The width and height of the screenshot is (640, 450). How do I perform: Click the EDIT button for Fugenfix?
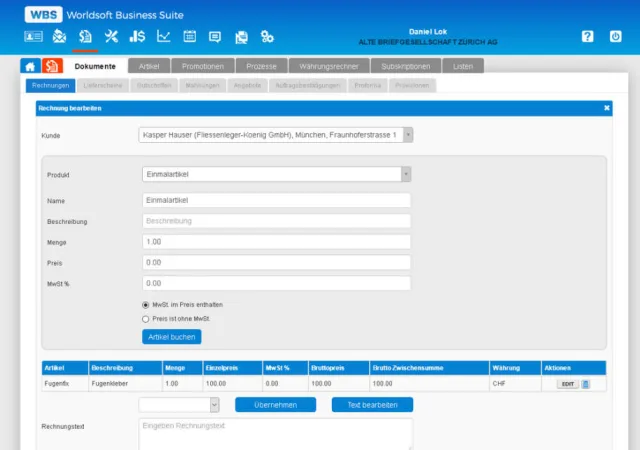567,383
